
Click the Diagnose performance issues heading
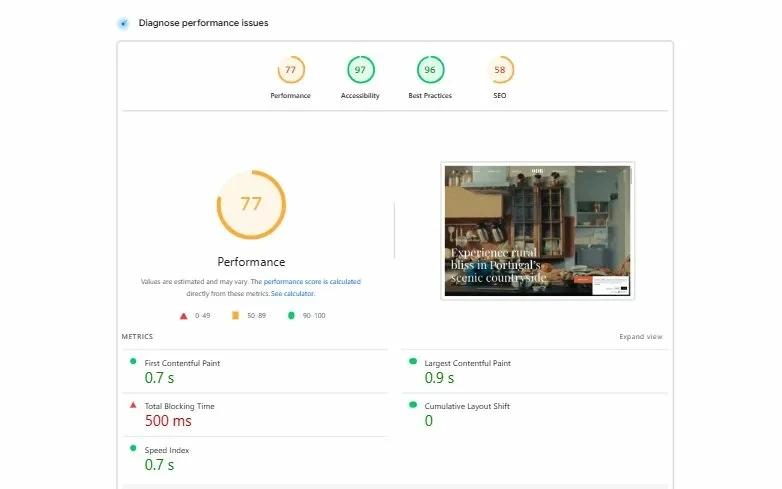tap(203, 23)
